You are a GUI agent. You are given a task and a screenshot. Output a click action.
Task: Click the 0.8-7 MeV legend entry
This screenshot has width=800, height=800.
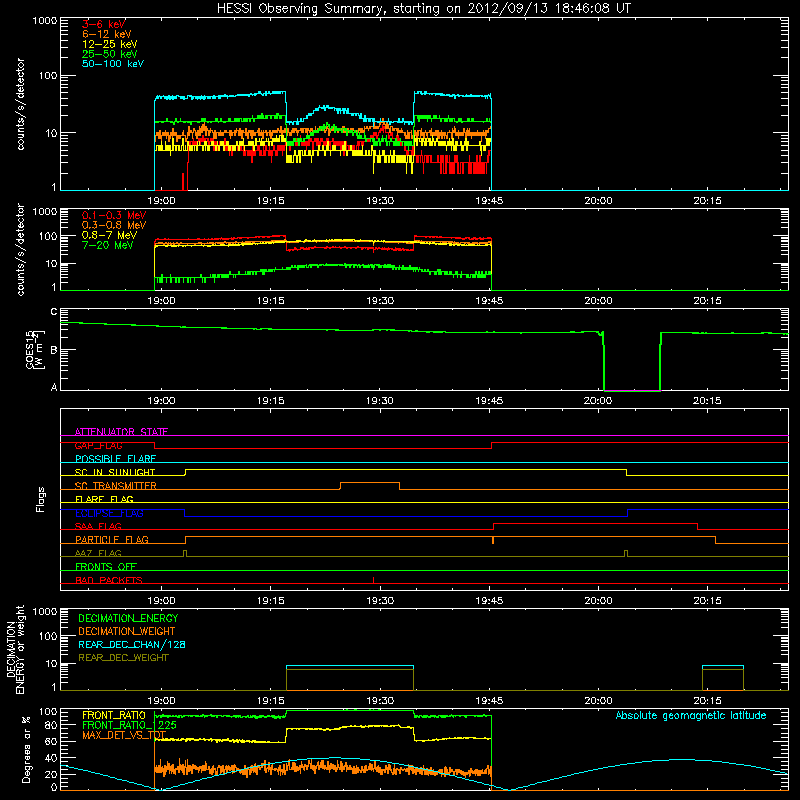pos(109,235)
